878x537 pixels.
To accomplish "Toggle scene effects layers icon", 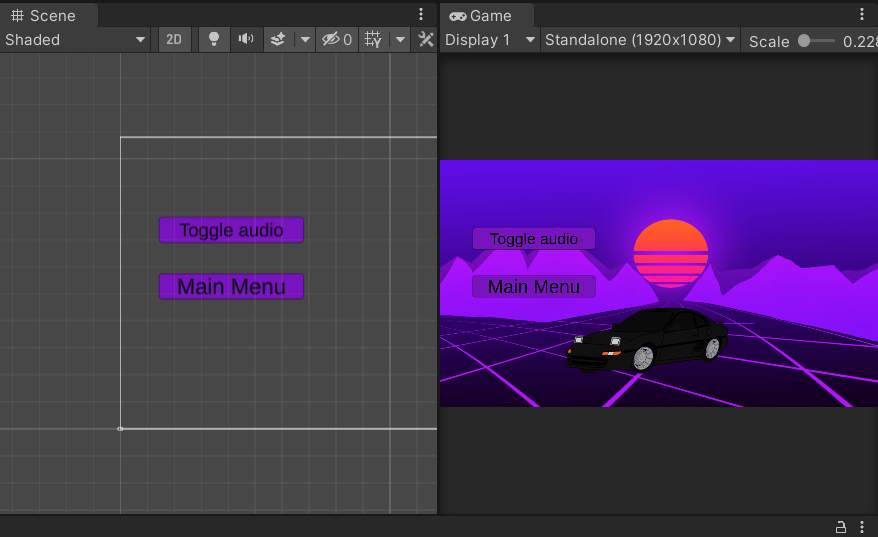I will [x=278, y=40].
